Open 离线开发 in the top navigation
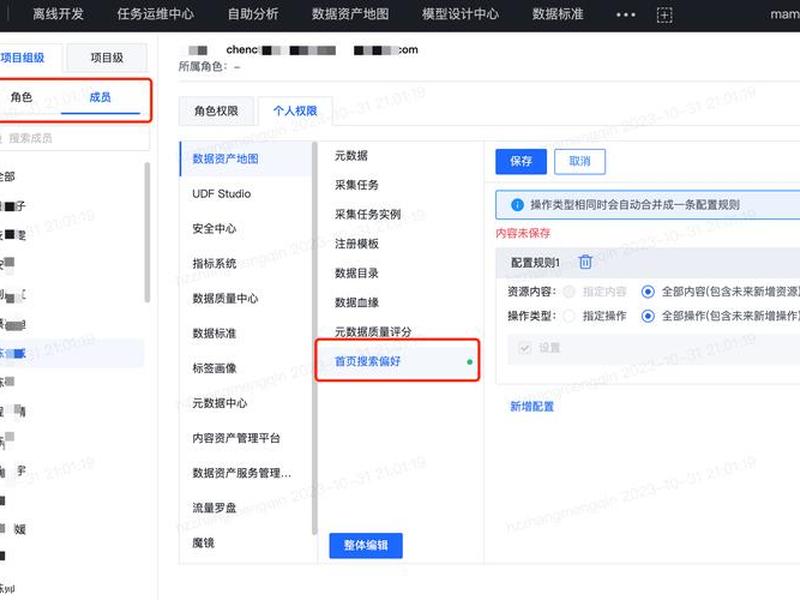800x600 pixels. coord(58,14)
